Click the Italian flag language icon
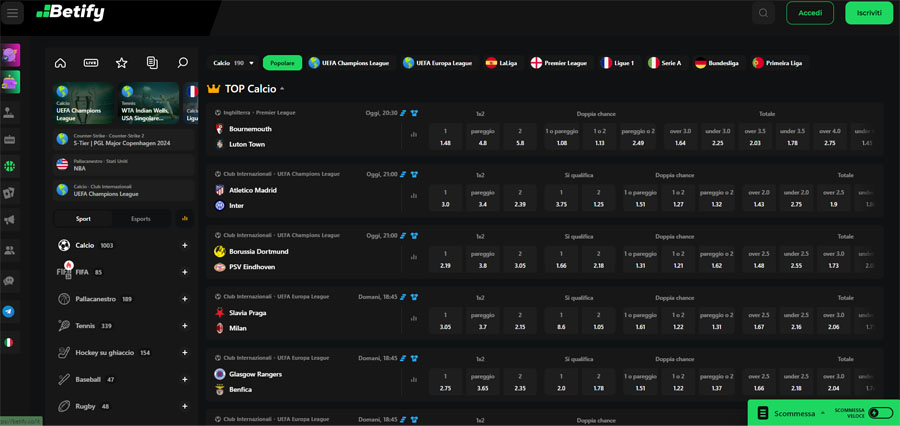The width and height of the screenshot is (900, 426). [x=9, y=342]
